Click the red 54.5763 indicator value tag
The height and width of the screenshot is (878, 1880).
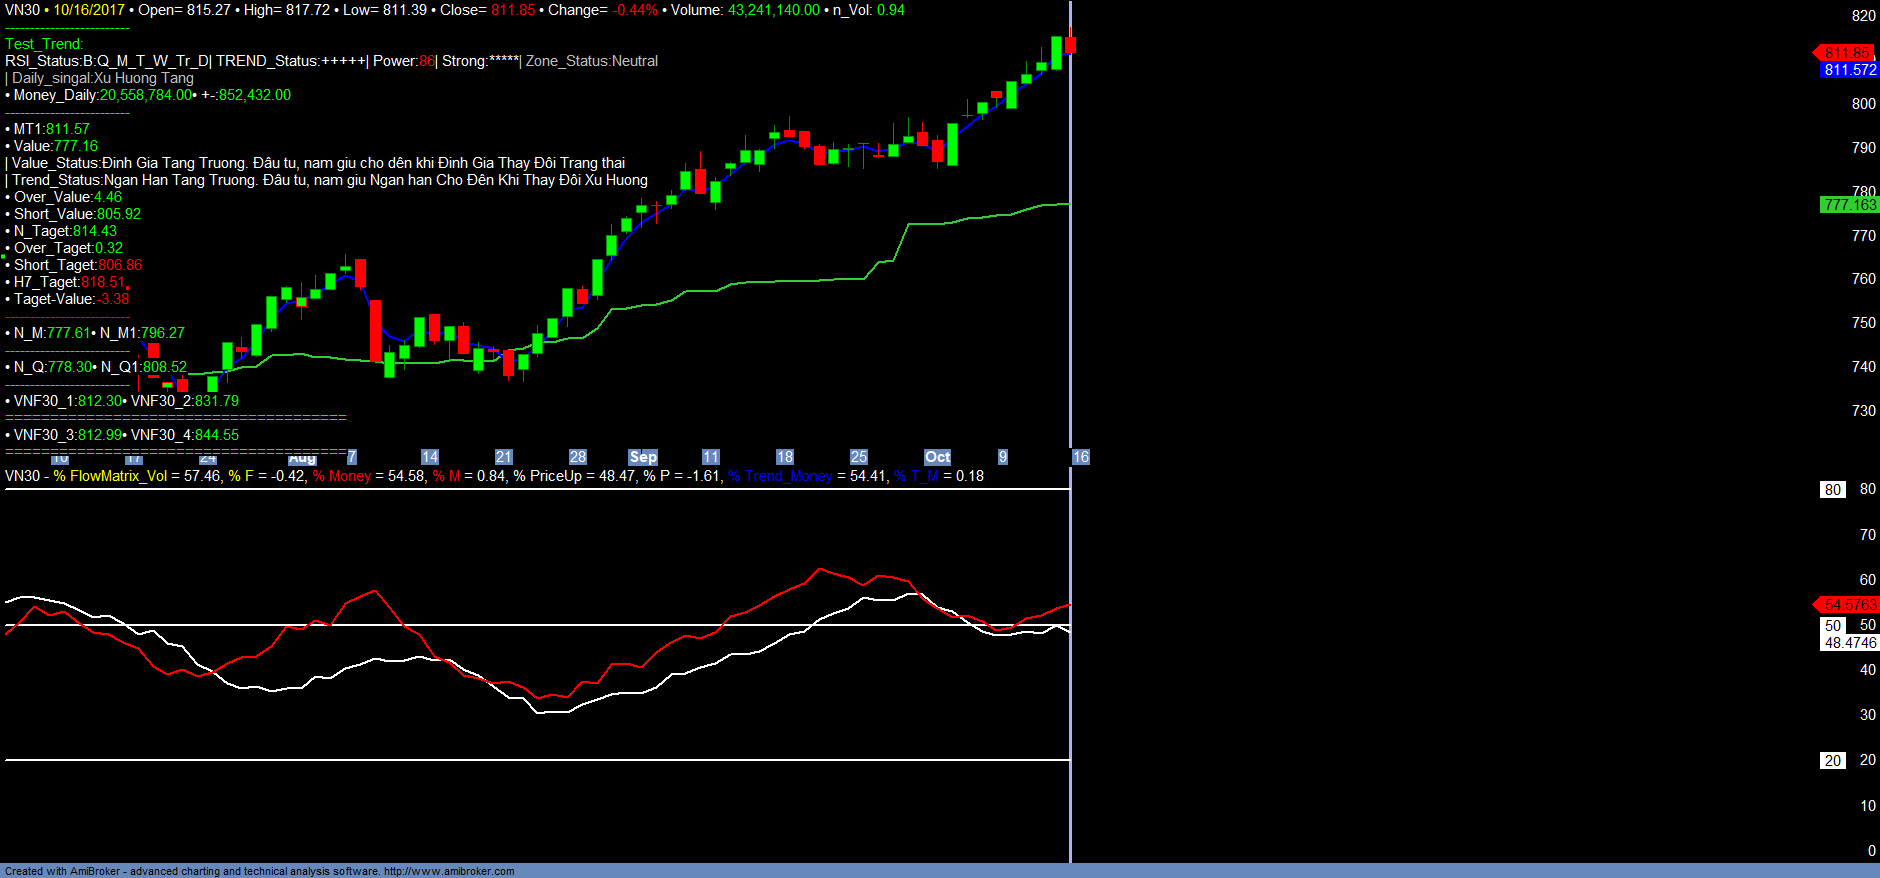(x=1848, y=605)
